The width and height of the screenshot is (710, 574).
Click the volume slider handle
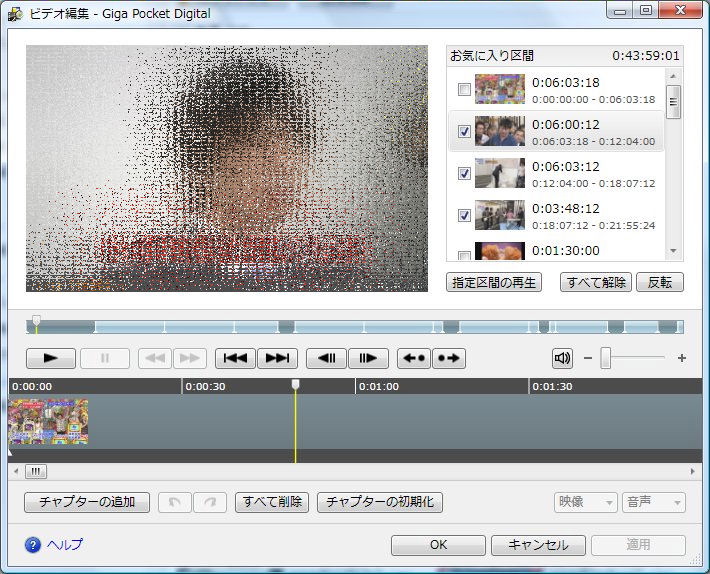click(606, 358)
